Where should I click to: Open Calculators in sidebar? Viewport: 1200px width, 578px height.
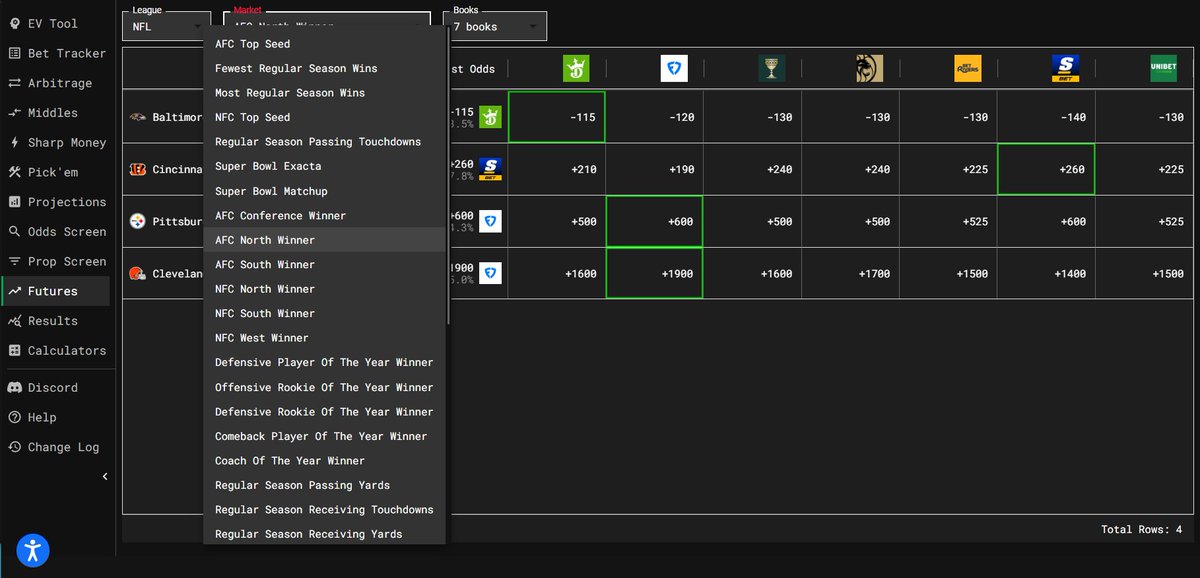57,351
